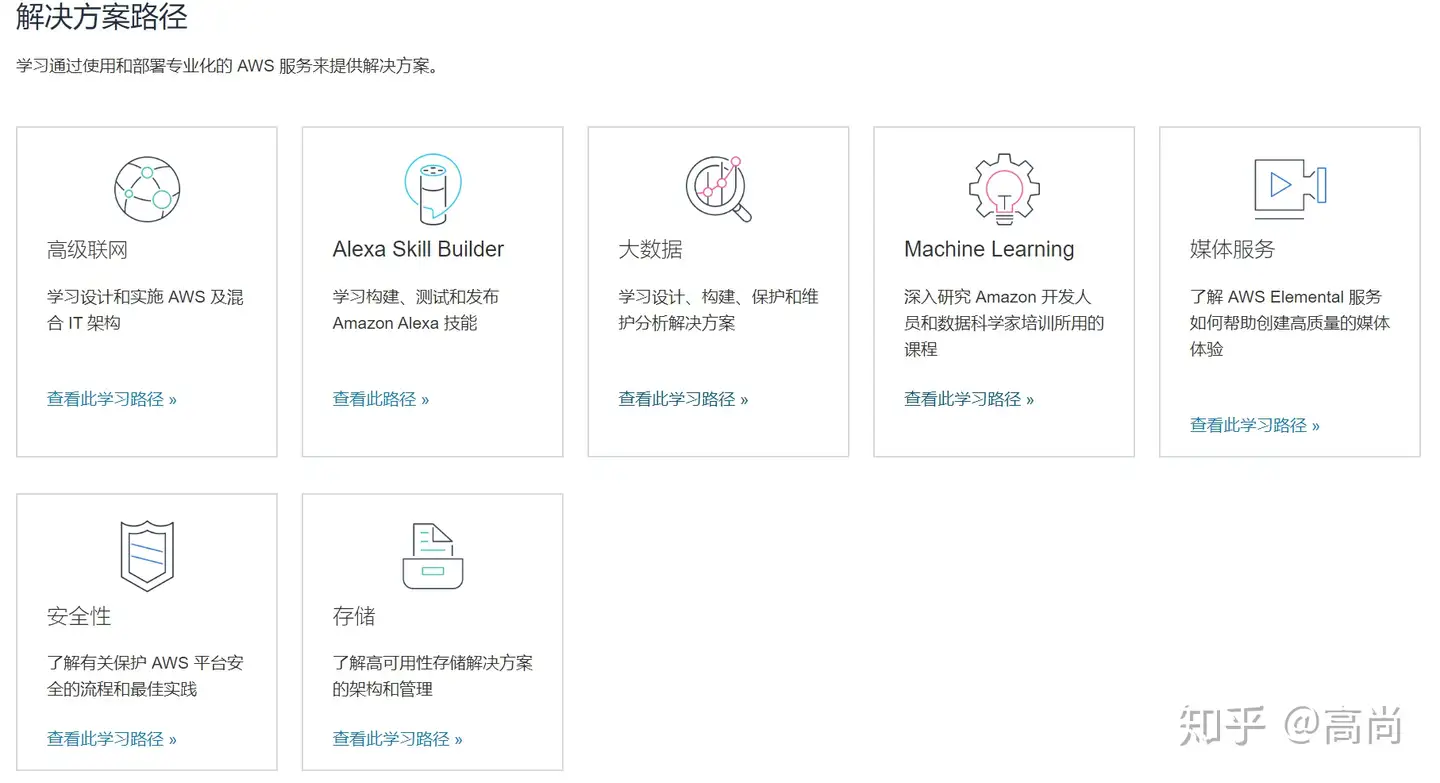Click the 媒体服务 video camera icon

(1290, 189)
